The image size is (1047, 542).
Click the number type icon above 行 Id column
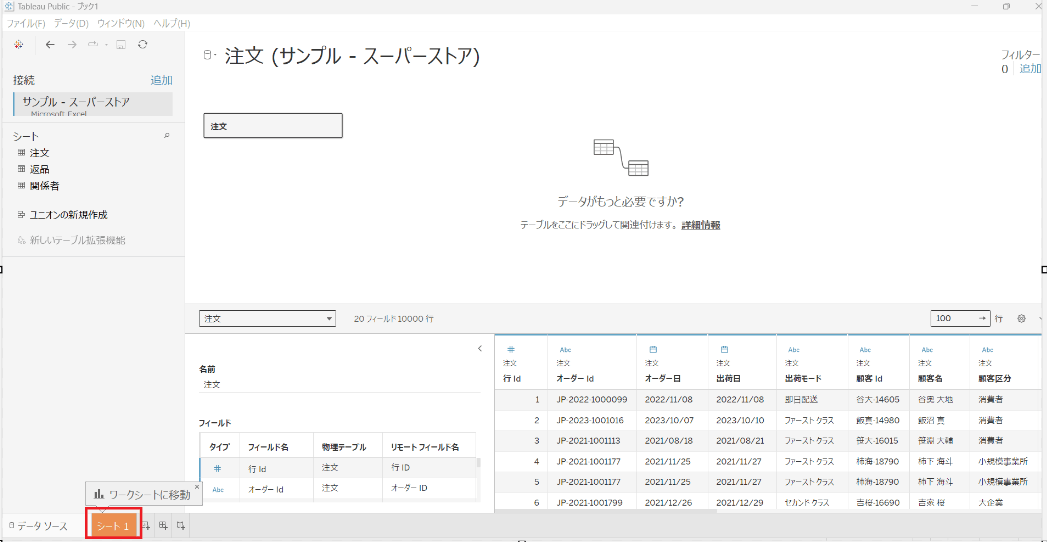[511, 349]
